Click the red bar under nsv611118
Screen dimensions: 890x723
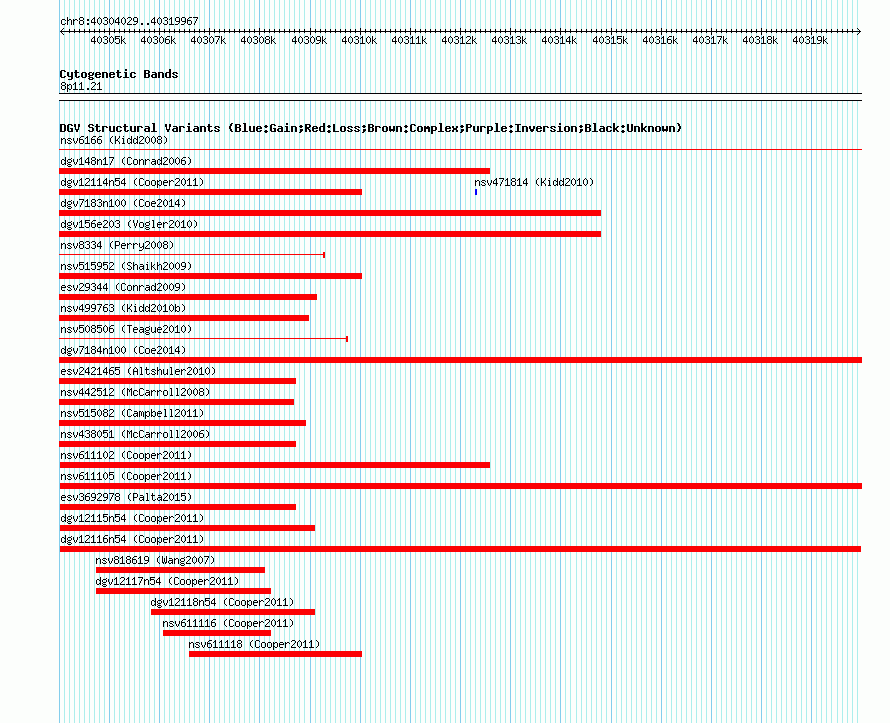click(x=275, y=654)
